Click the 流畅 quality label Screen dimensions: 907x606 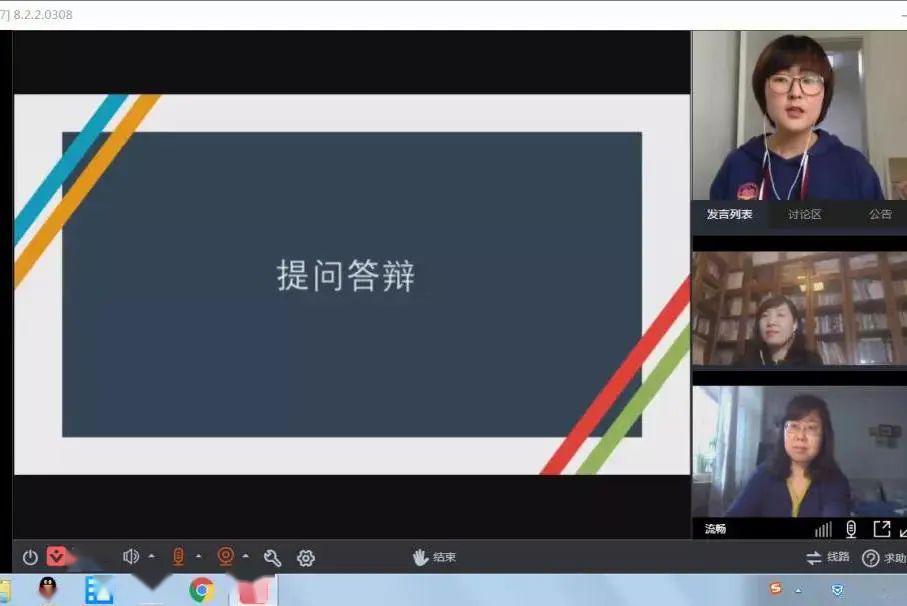point(716,529)
